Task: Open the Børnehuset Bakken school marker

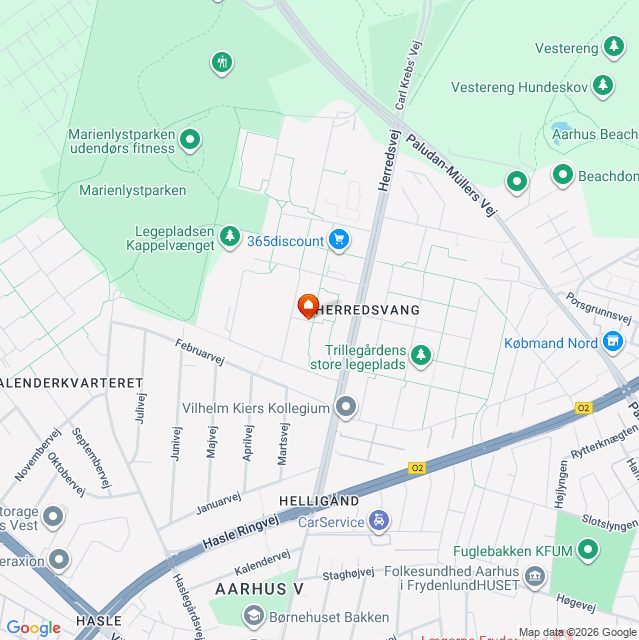Action: pos(254,616)
